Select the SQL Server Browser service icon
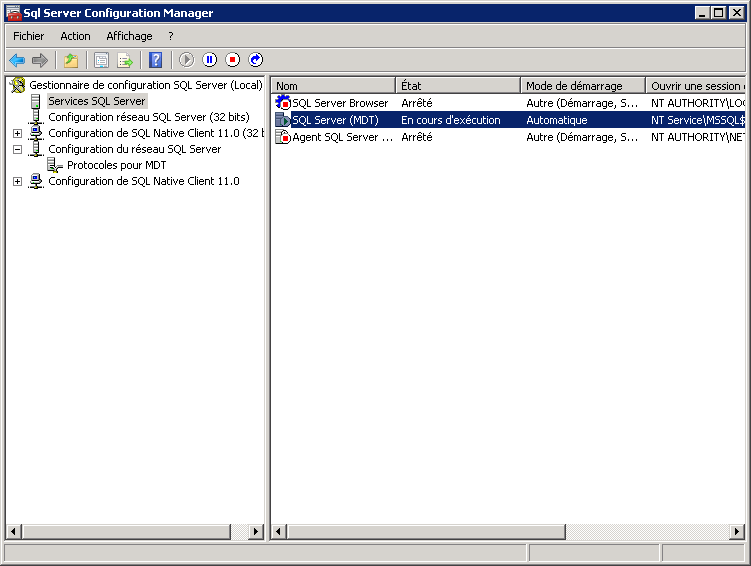751x566 pixels. pos(283,103)
